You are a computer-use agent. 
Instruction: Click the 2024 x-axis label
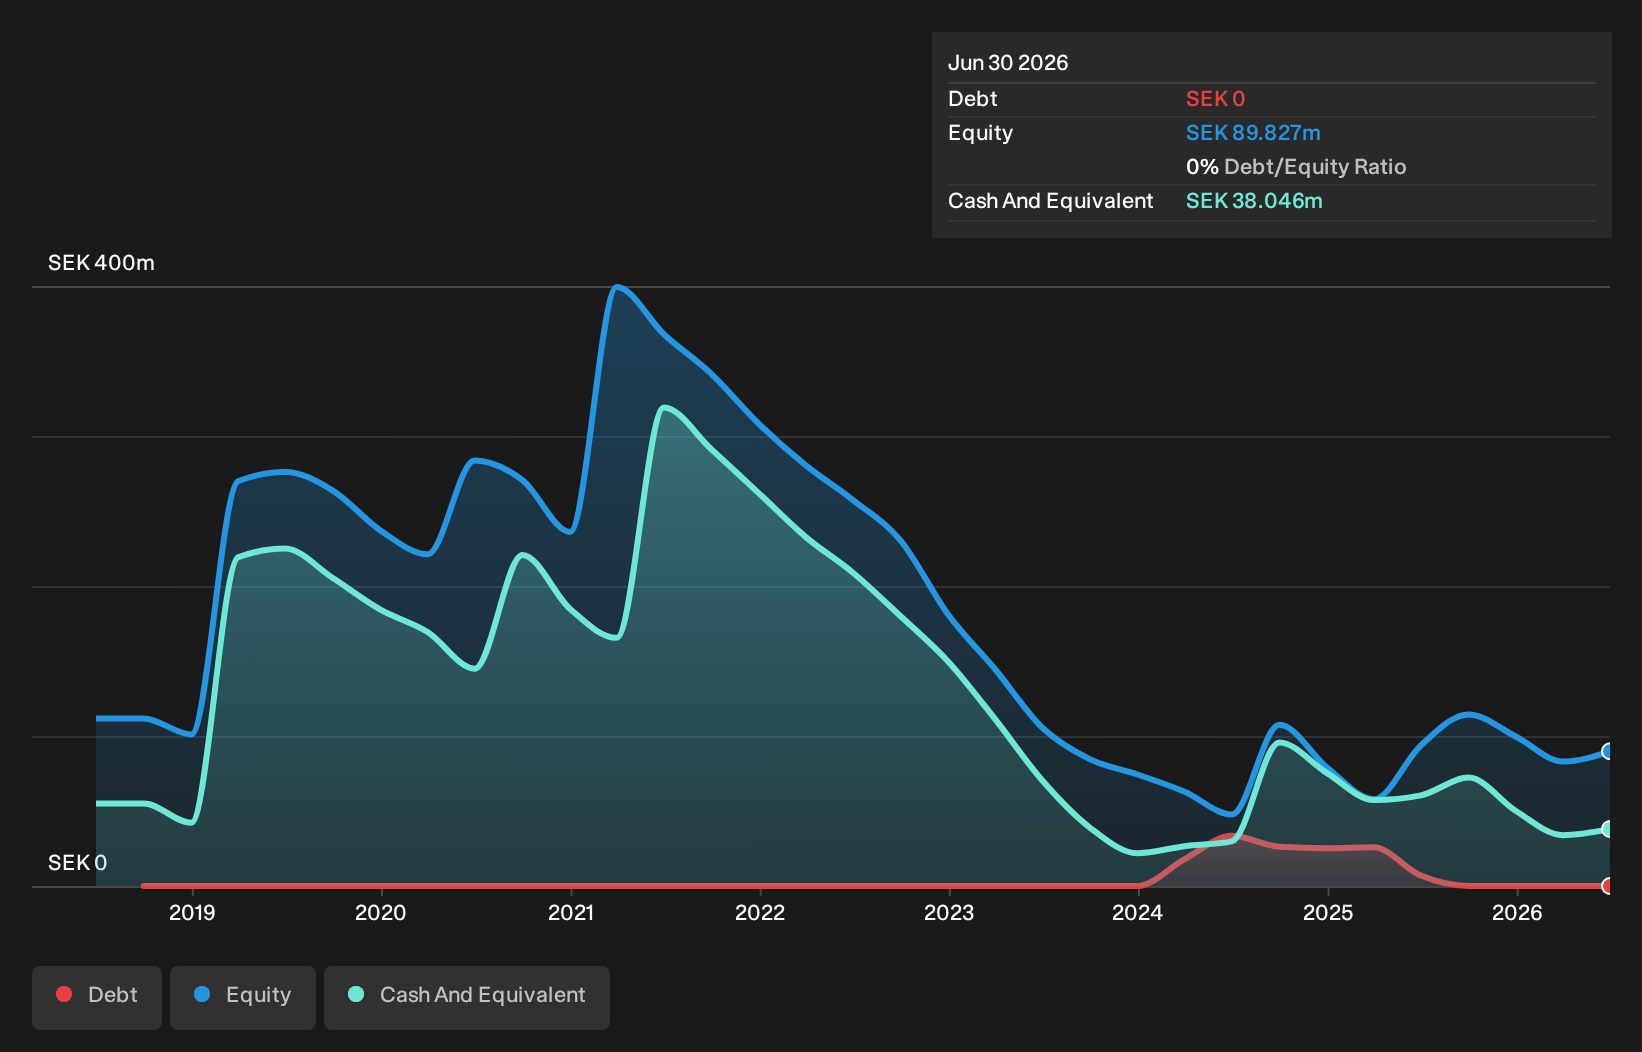coord(1138,912)
